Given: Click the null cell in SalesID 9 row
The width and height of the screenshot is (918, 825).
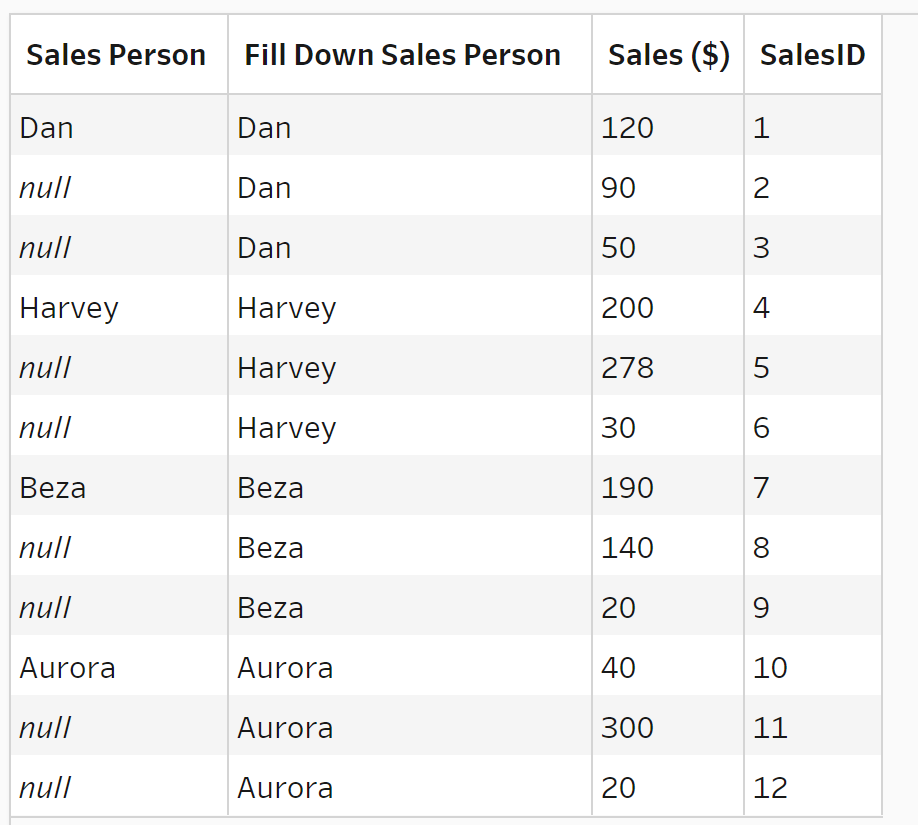Looking at the screenshot, I should click(45, 607).
